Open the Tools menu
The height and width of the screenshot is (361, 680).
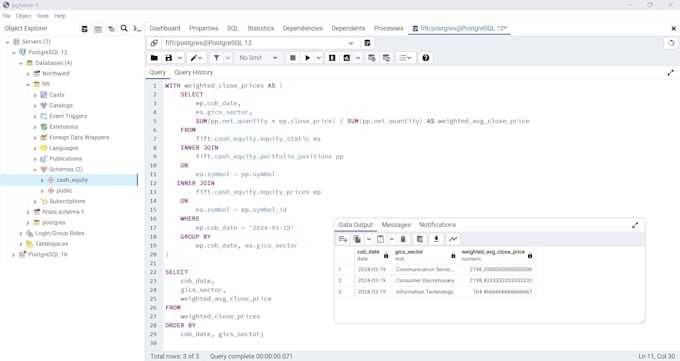click(x=42, y=16)
